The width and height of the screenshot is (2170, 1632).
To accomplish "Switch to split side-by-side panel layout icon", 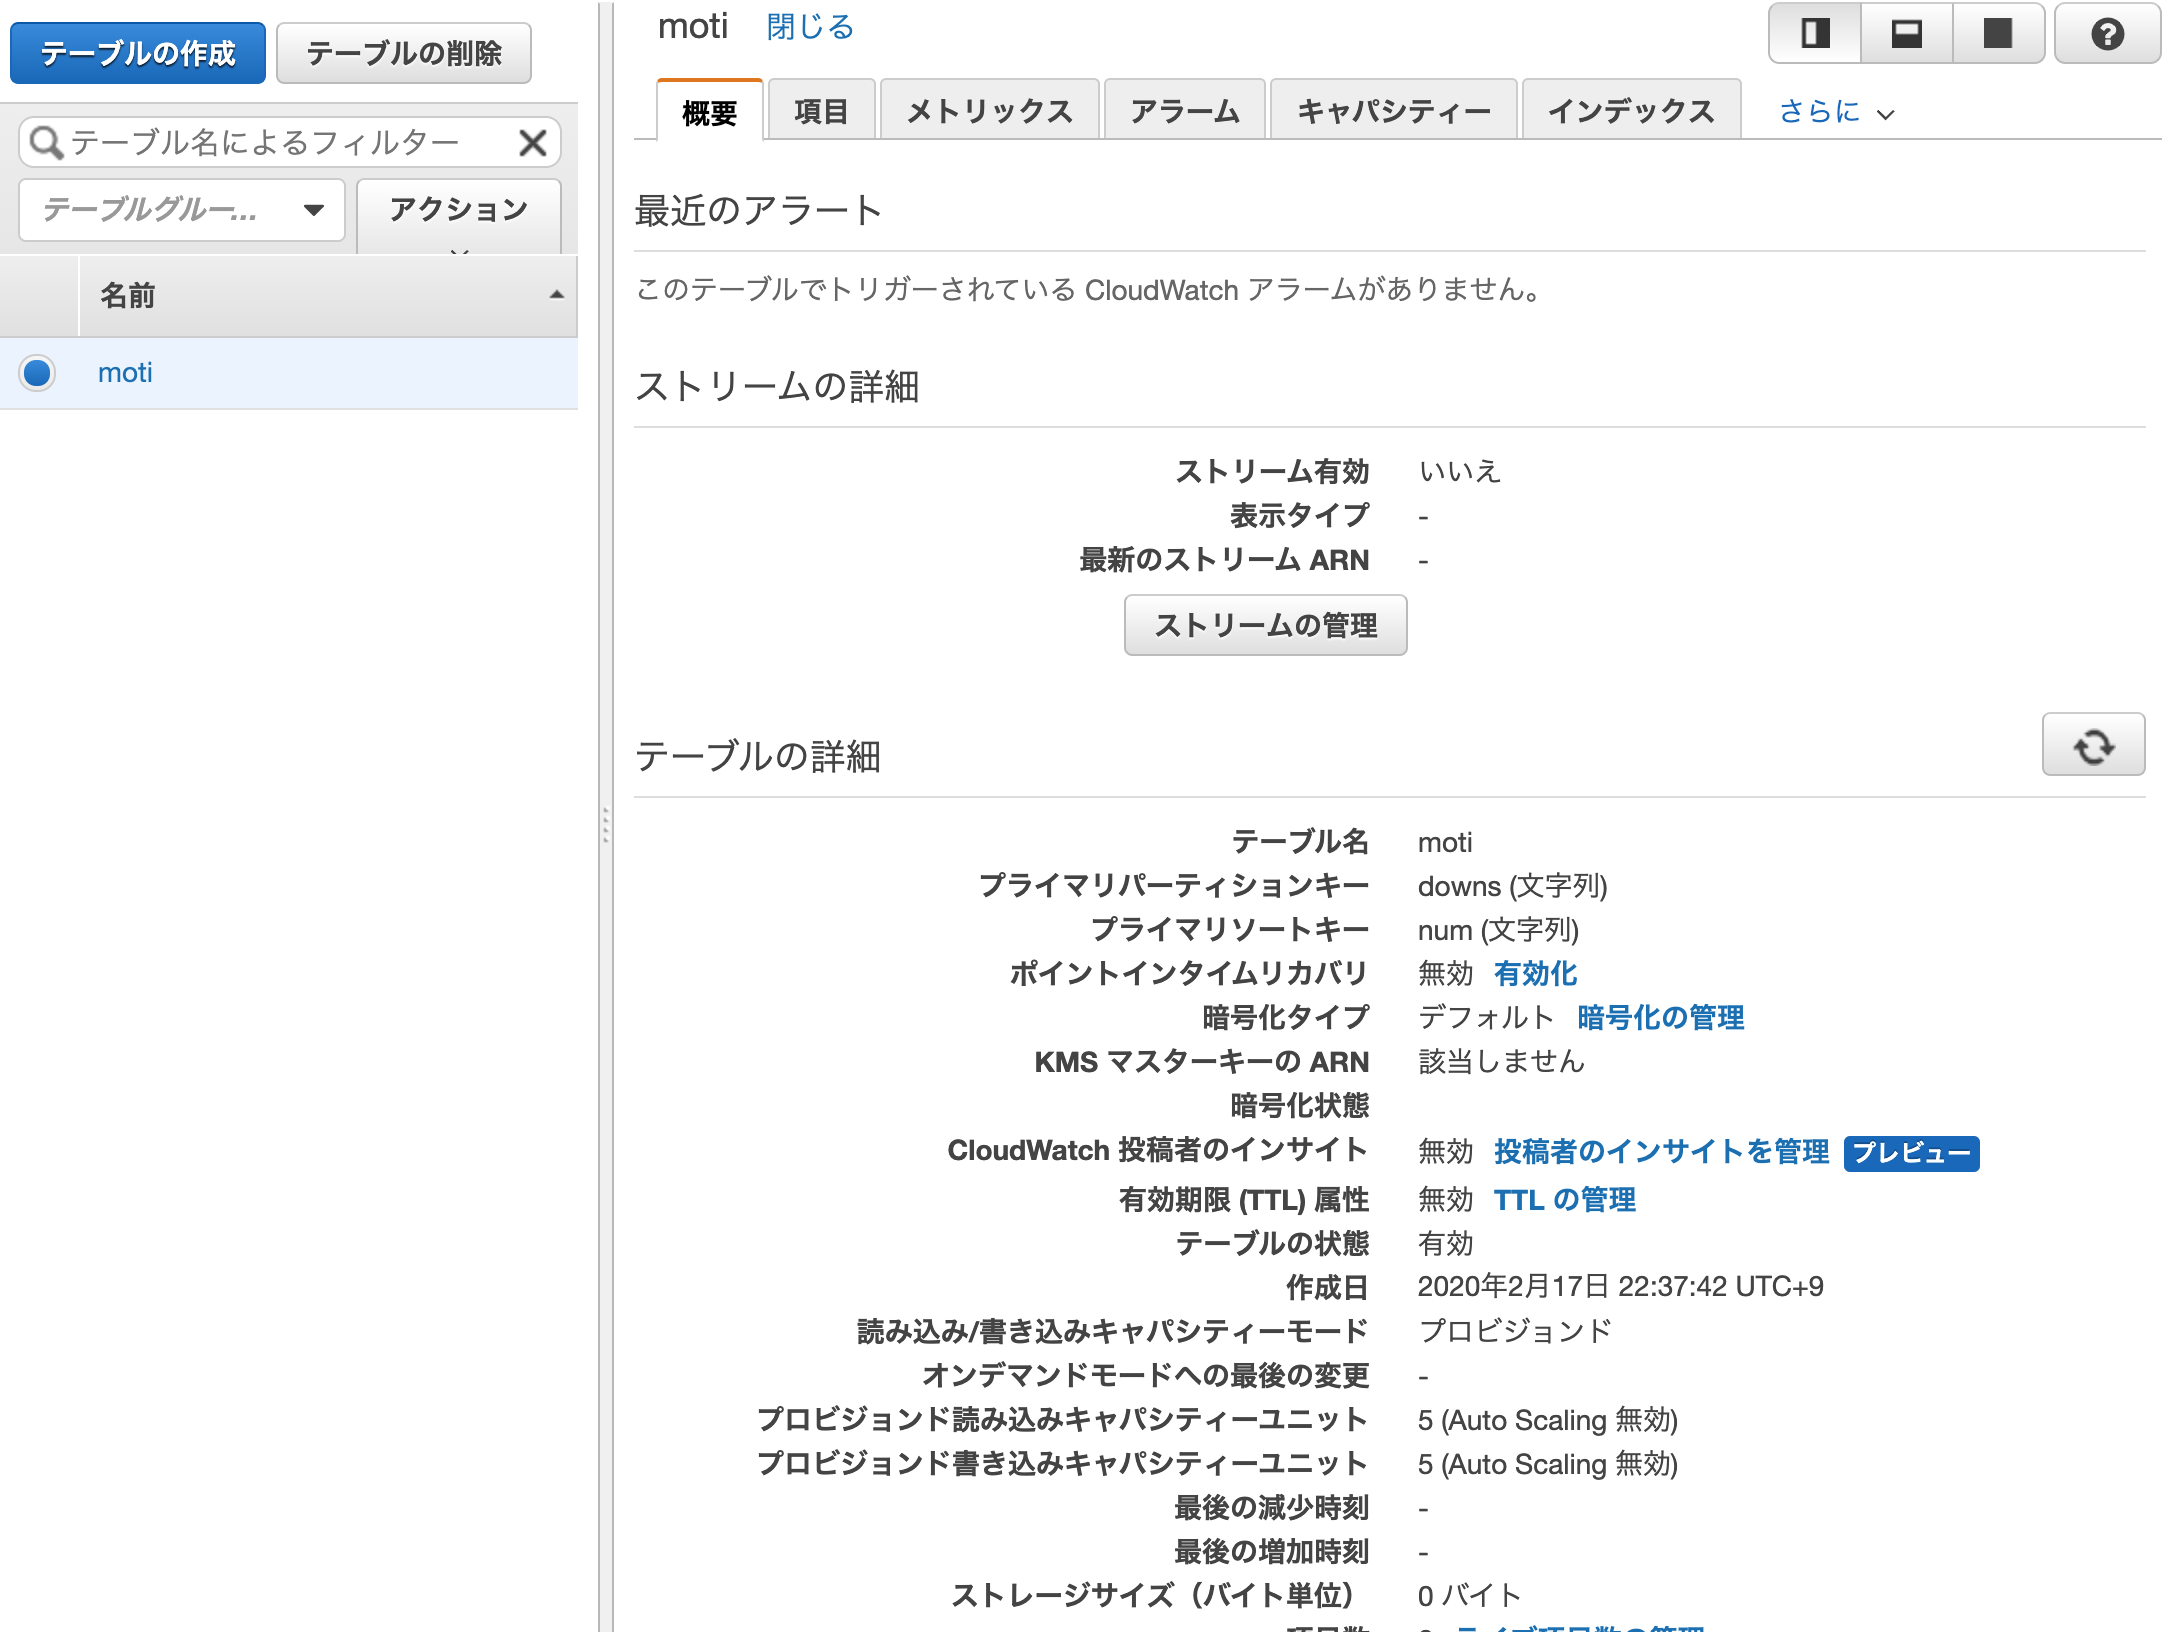I will (x=1815, y=35).
